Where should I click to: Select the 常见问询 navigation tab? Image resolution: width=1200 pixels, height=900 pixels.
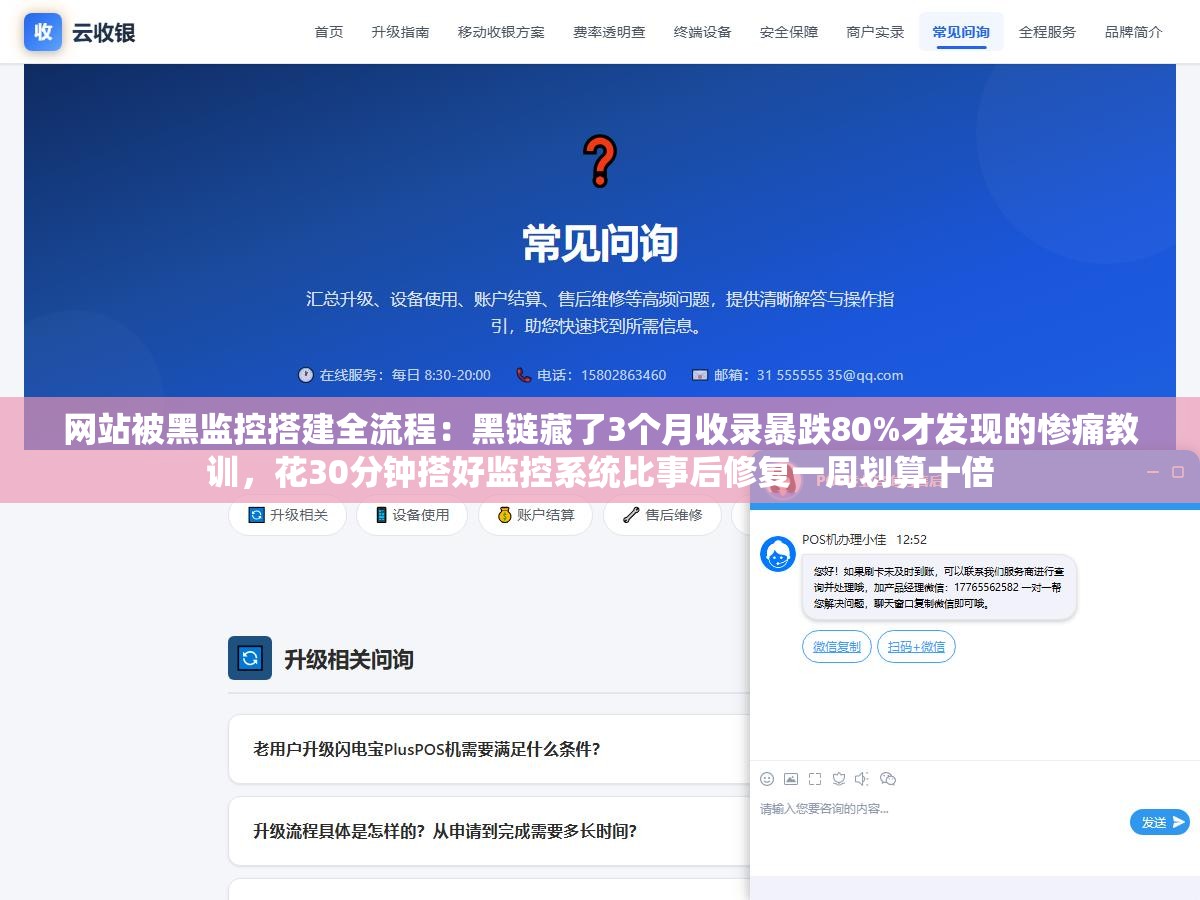(x=961, y=32)
